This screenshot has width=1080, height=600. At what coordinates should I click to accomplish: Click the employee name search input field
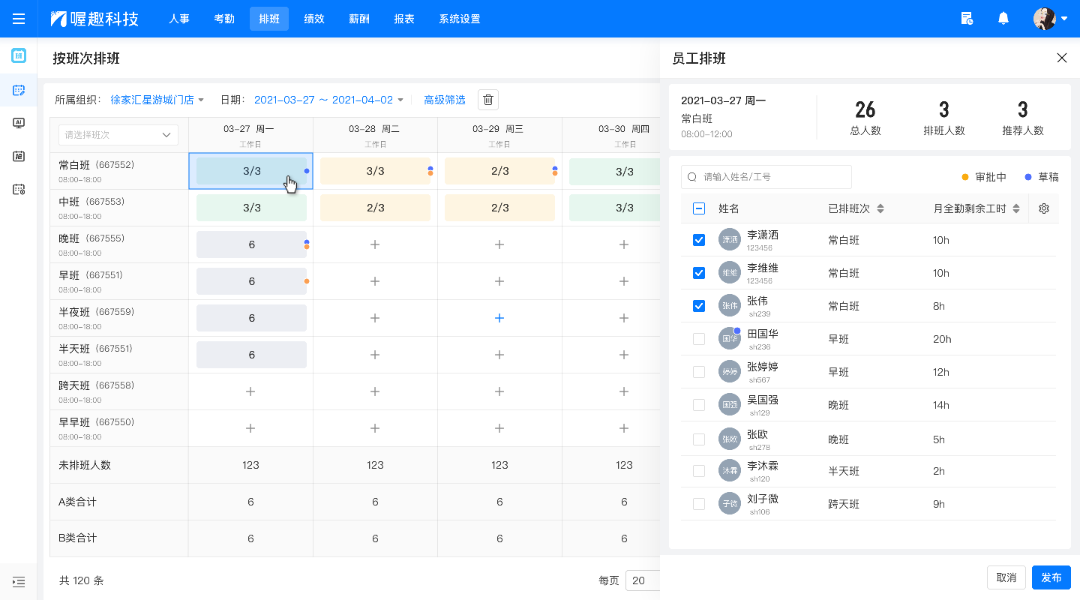point(765,176)
